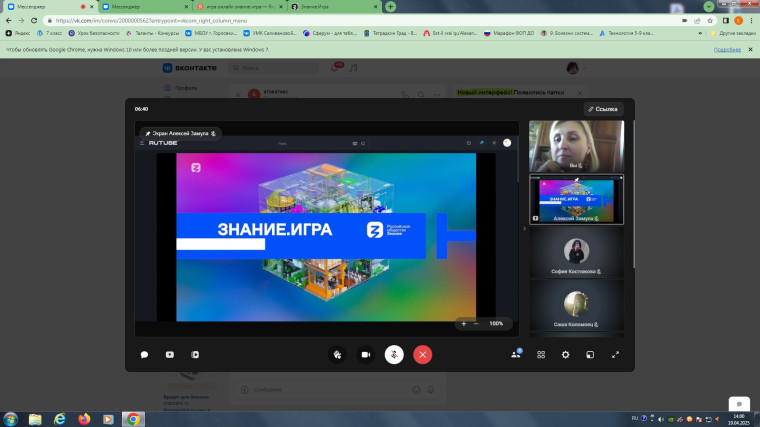Unmute the microphone button

click(394, 355)
